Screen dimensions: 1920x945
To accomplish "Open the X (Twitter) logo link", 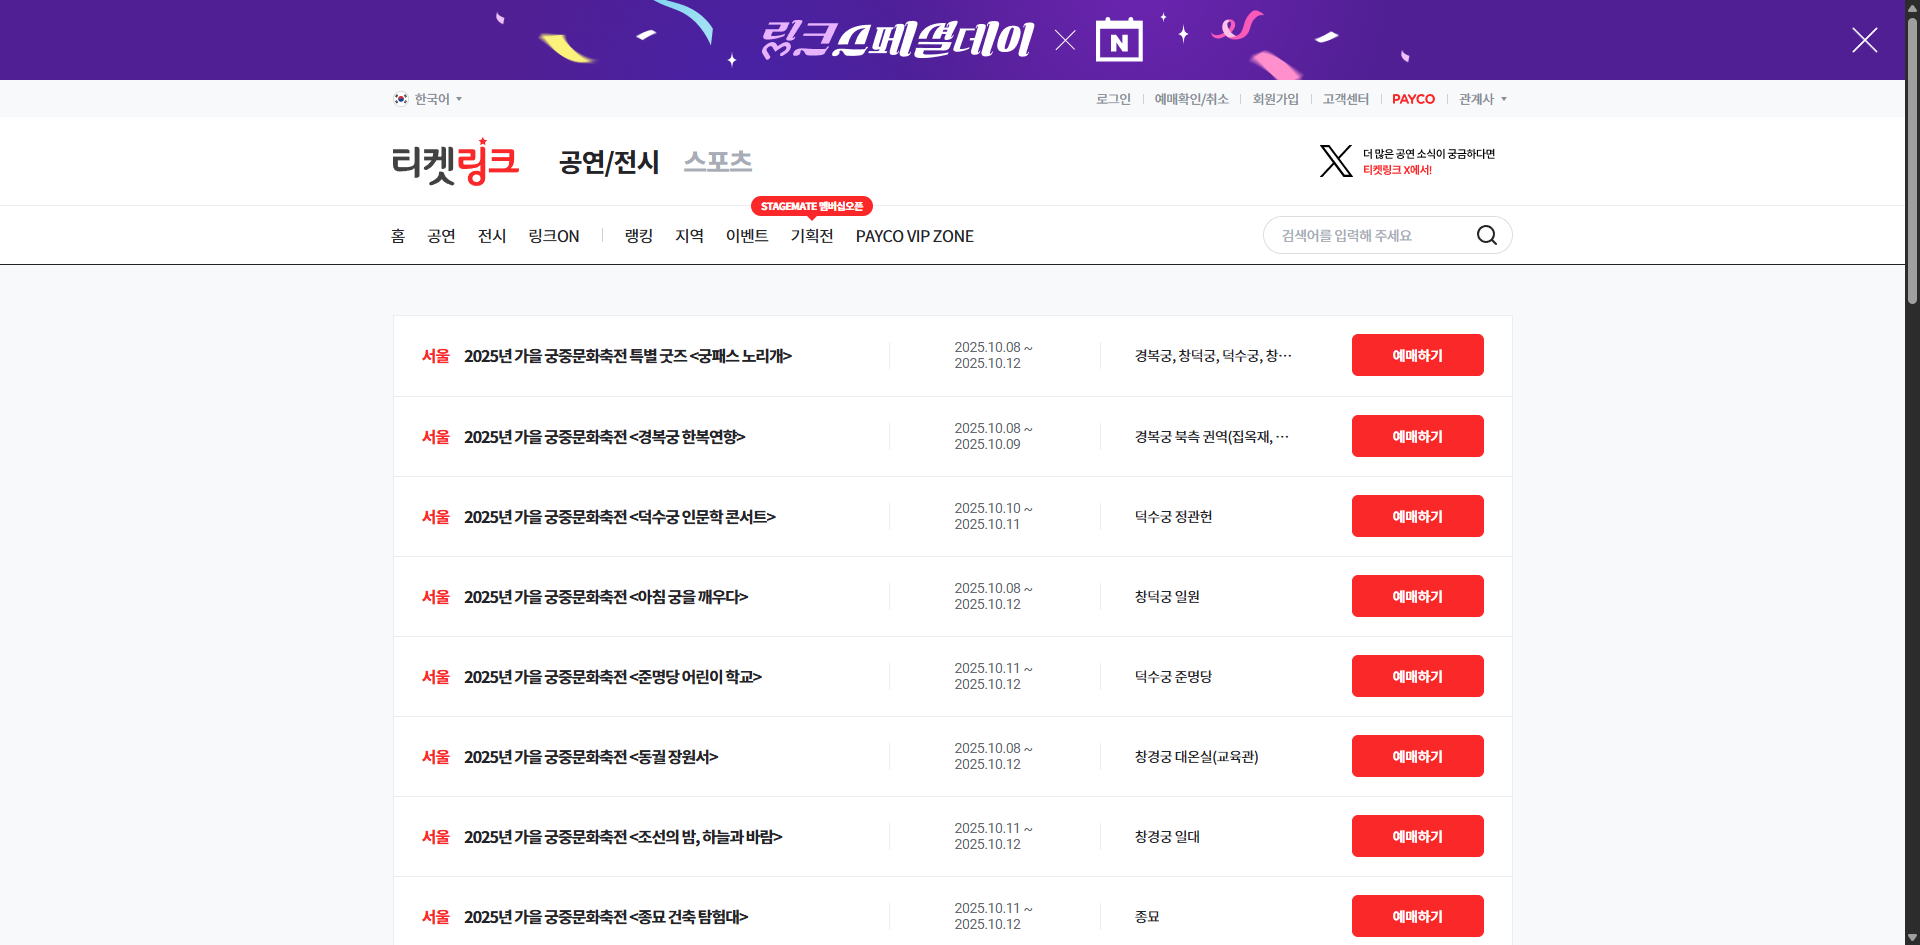I will pyautogui.click(x=1335, y=161).
